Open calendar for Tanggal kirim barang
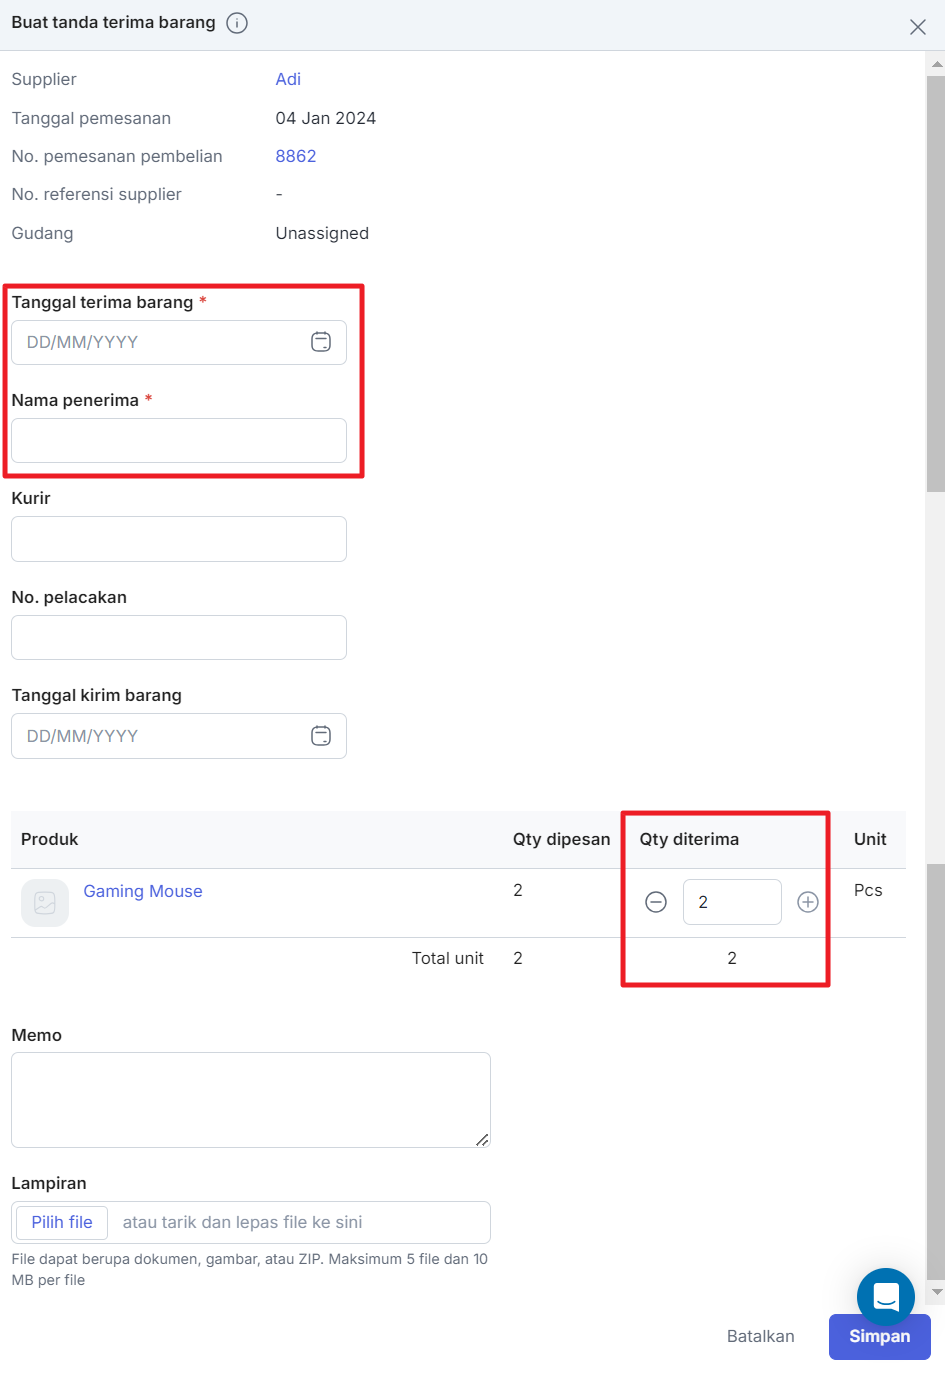Image resolution: width=945 pixels, height=1380 pixels. point(321,736)
